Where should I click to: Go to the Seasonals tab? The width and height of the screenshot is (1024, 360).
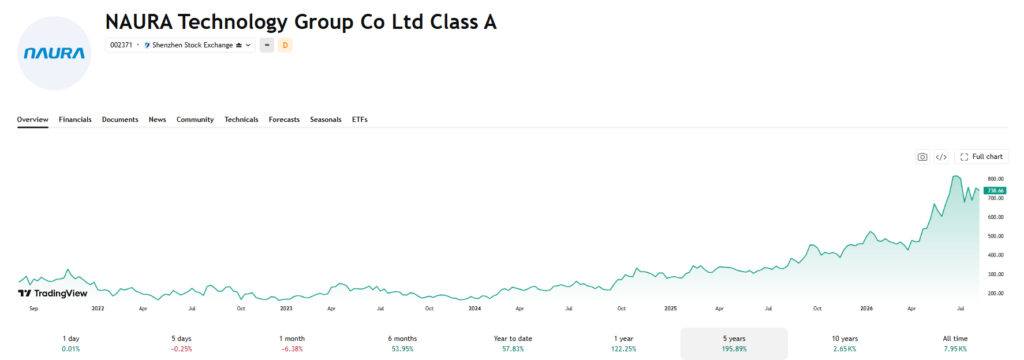click(326, 120)
